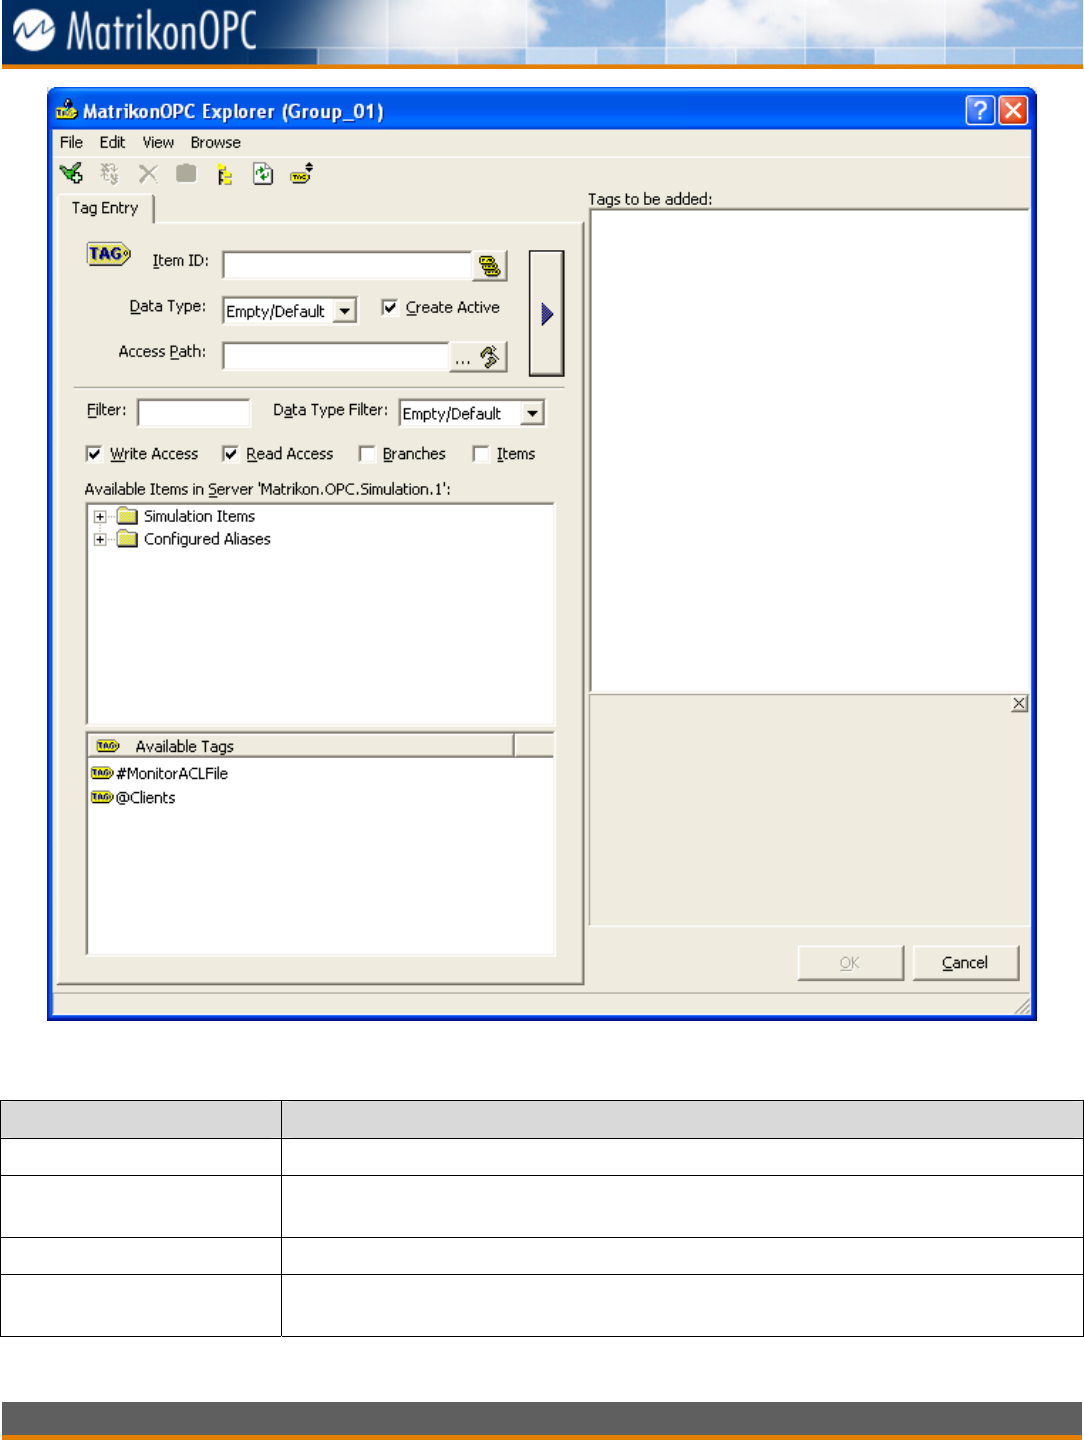
Task: Click the window resize grip corner
Action: 1022,1006
